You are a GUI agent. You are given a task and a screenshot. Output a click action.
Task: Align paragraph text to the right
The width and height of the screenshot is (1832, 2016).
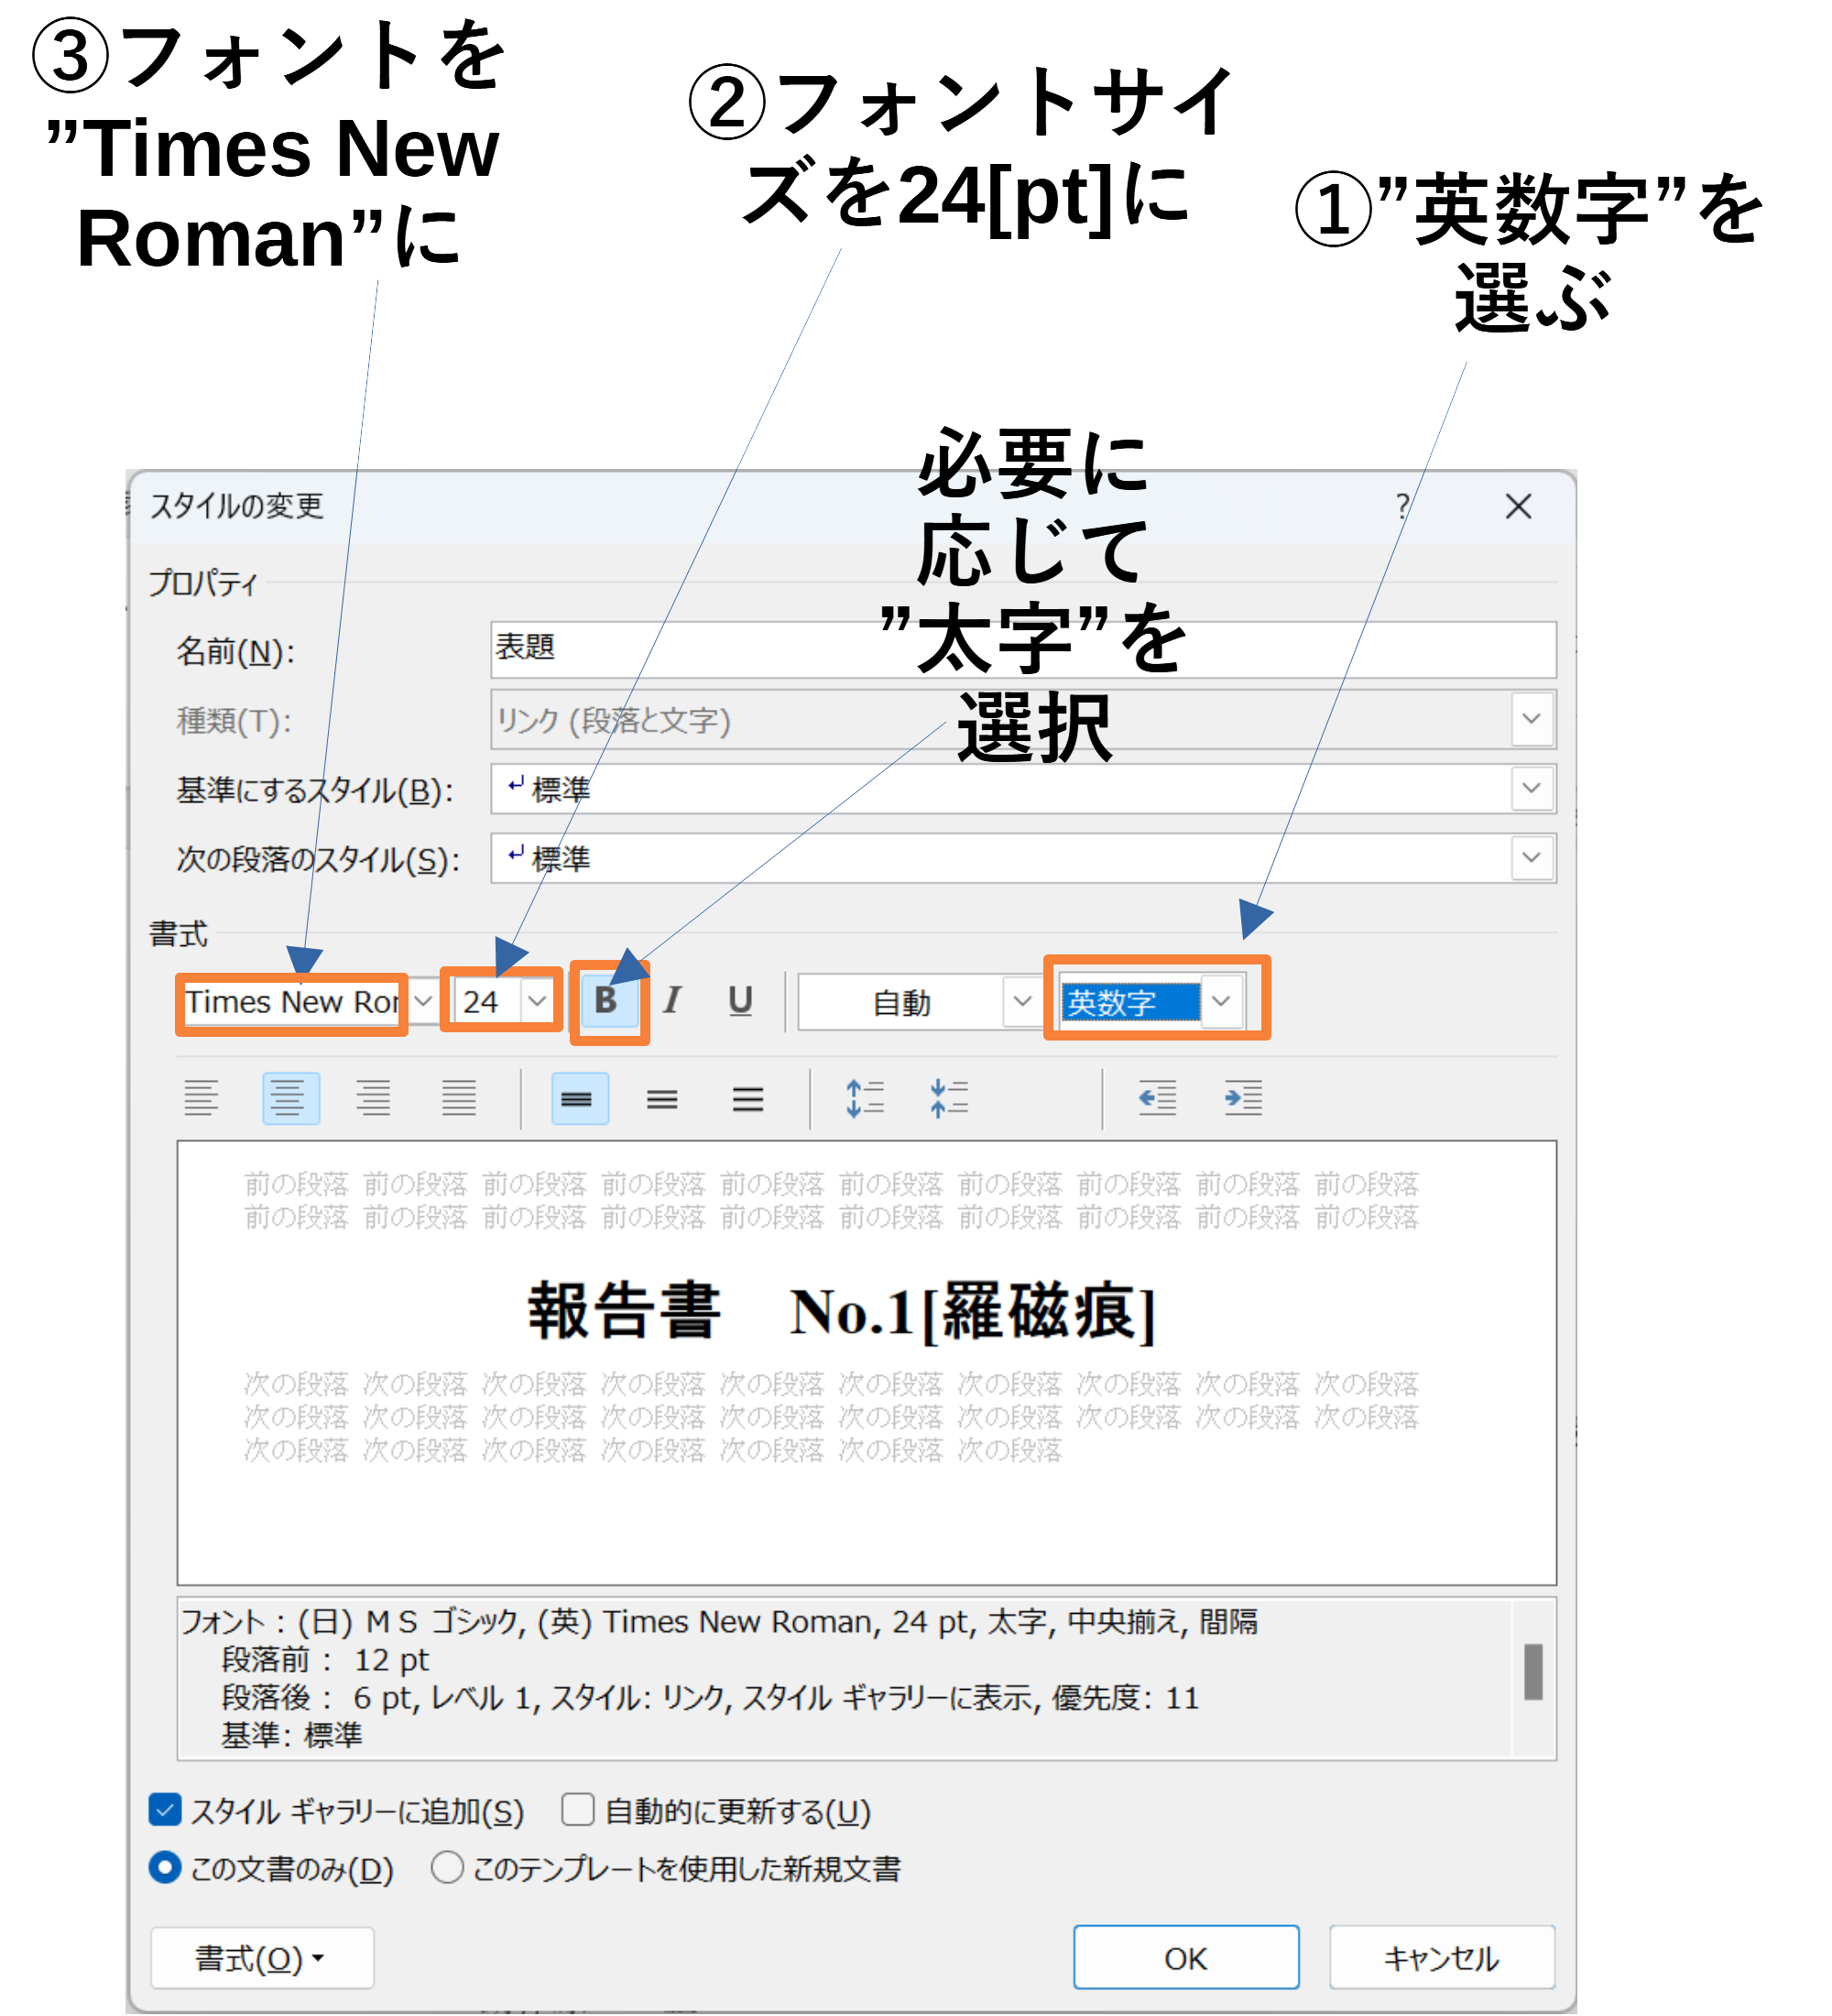click(374, 1099)
